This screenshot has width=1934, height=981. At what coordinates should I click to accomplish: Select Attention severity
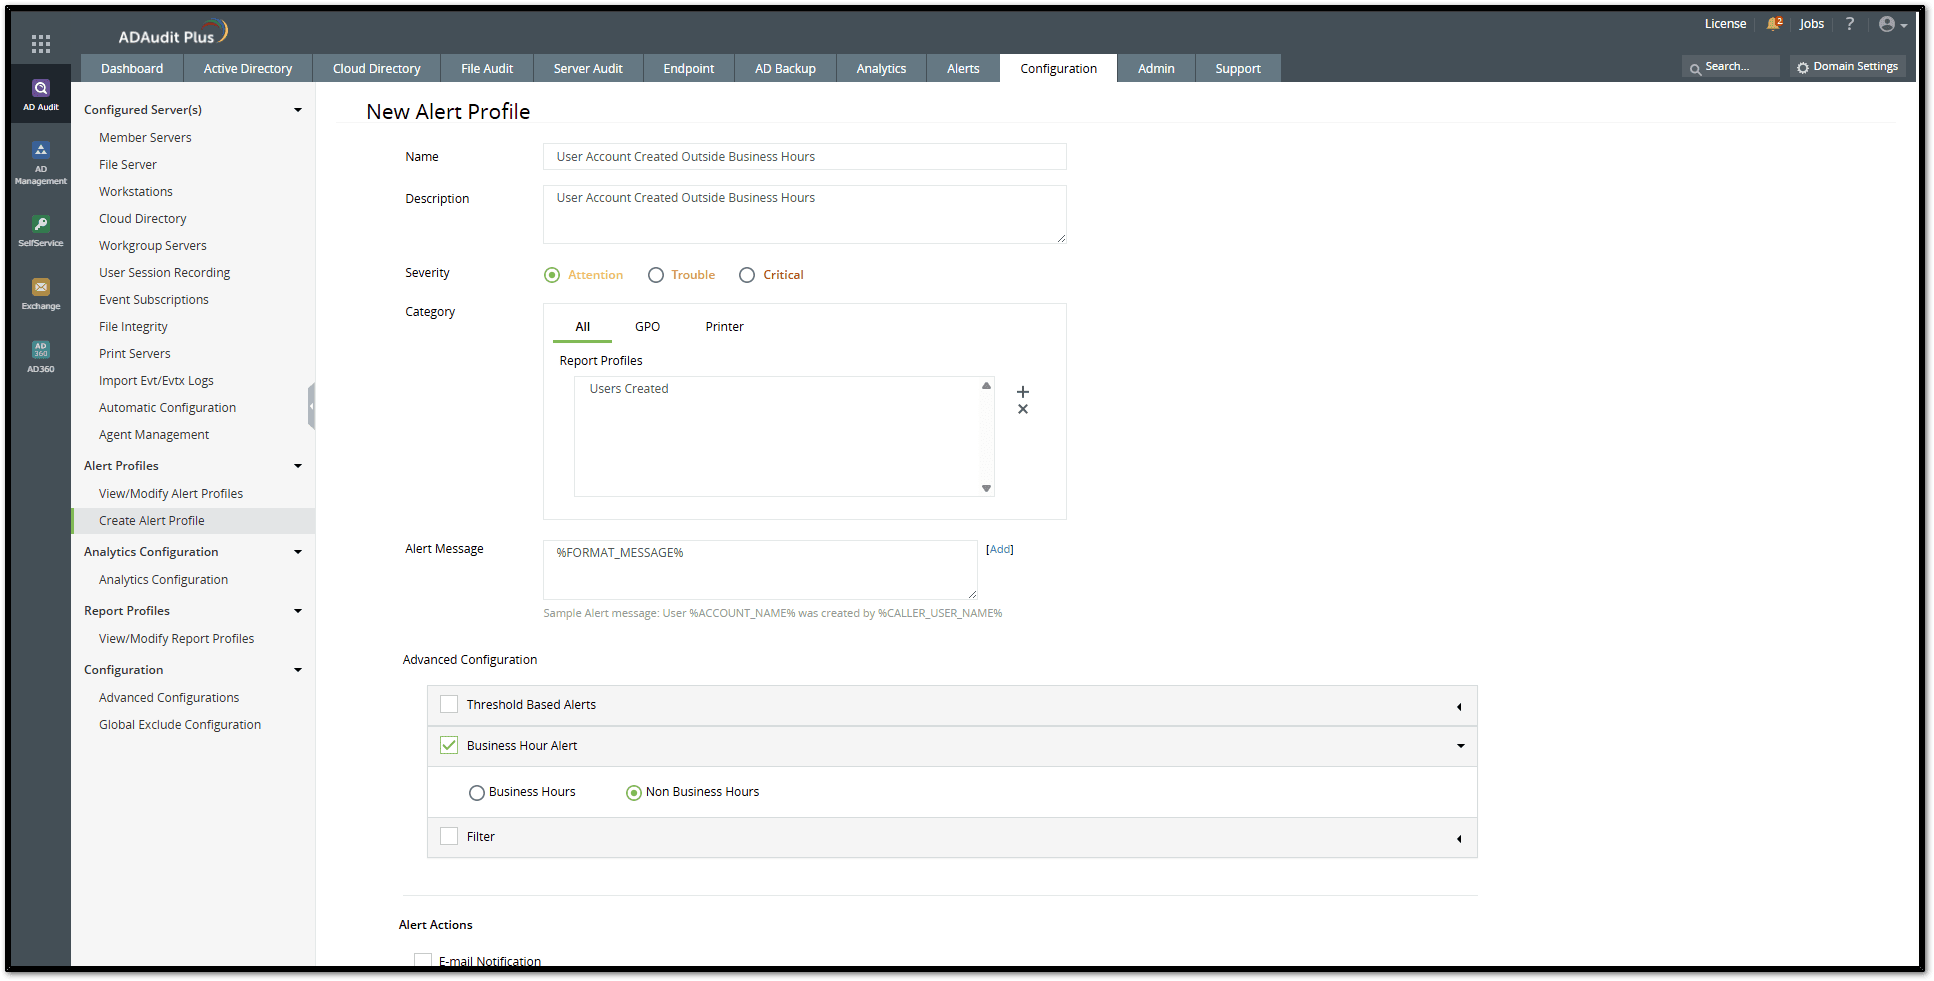pos(552,275)
